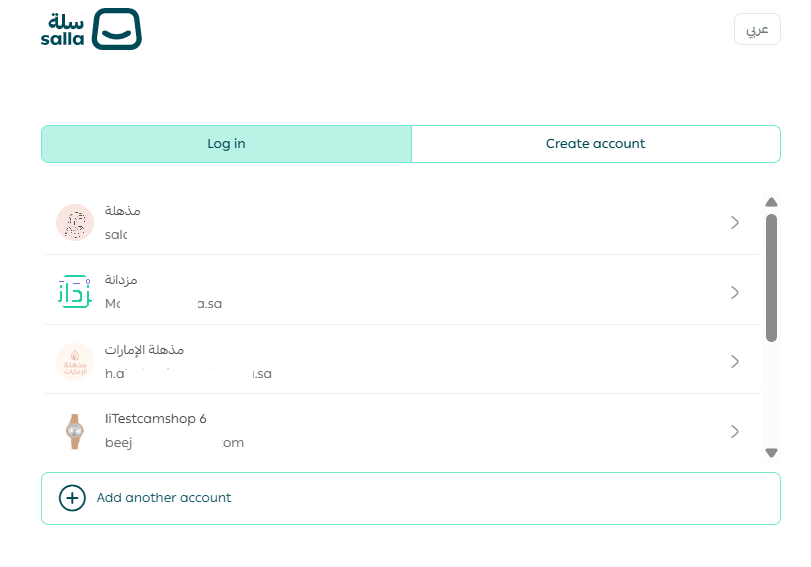Switch language to عربي
Viewport: 811px width, 567px height.
[757, 29]
